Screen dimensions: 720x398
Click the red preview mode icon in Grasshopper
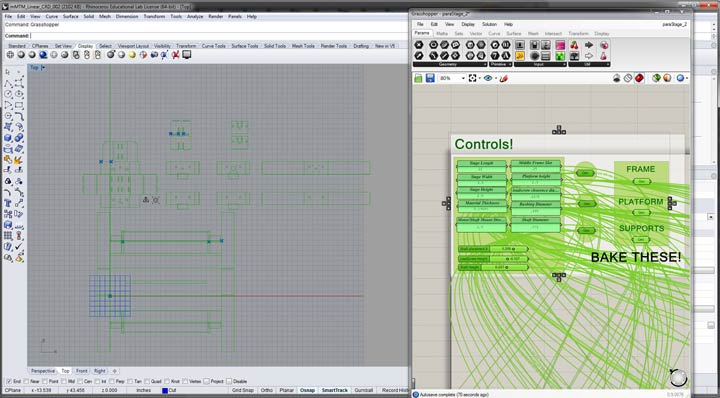point(639,78)
